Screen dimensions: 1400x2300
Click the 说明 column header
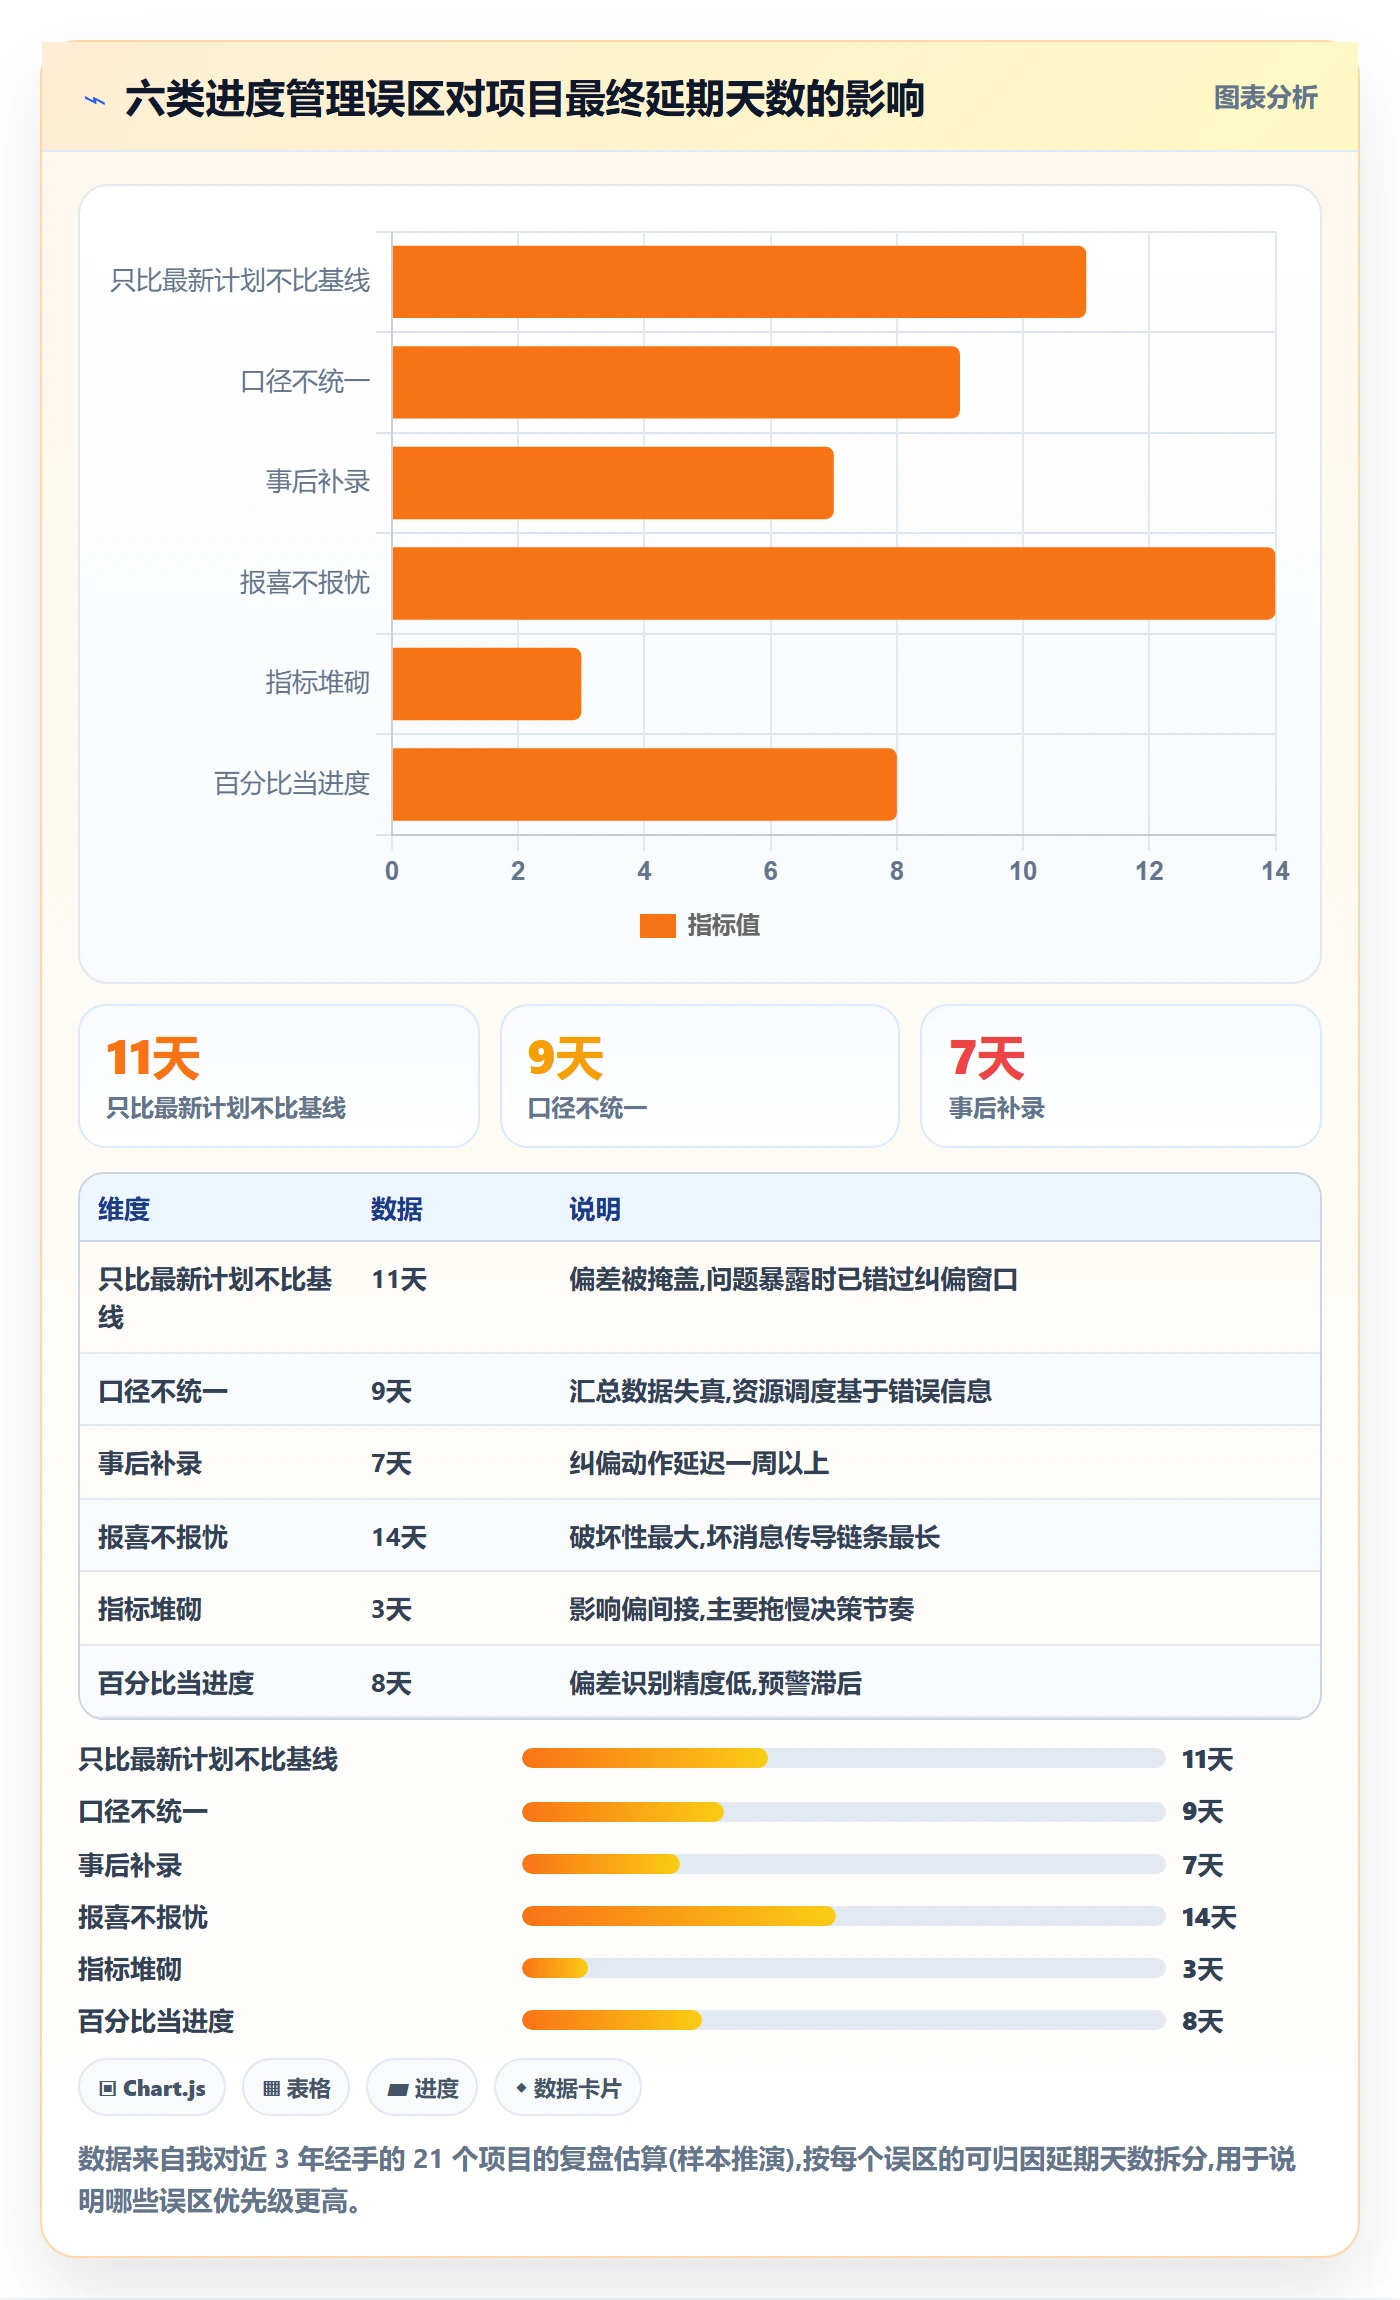click(595, 1209)
